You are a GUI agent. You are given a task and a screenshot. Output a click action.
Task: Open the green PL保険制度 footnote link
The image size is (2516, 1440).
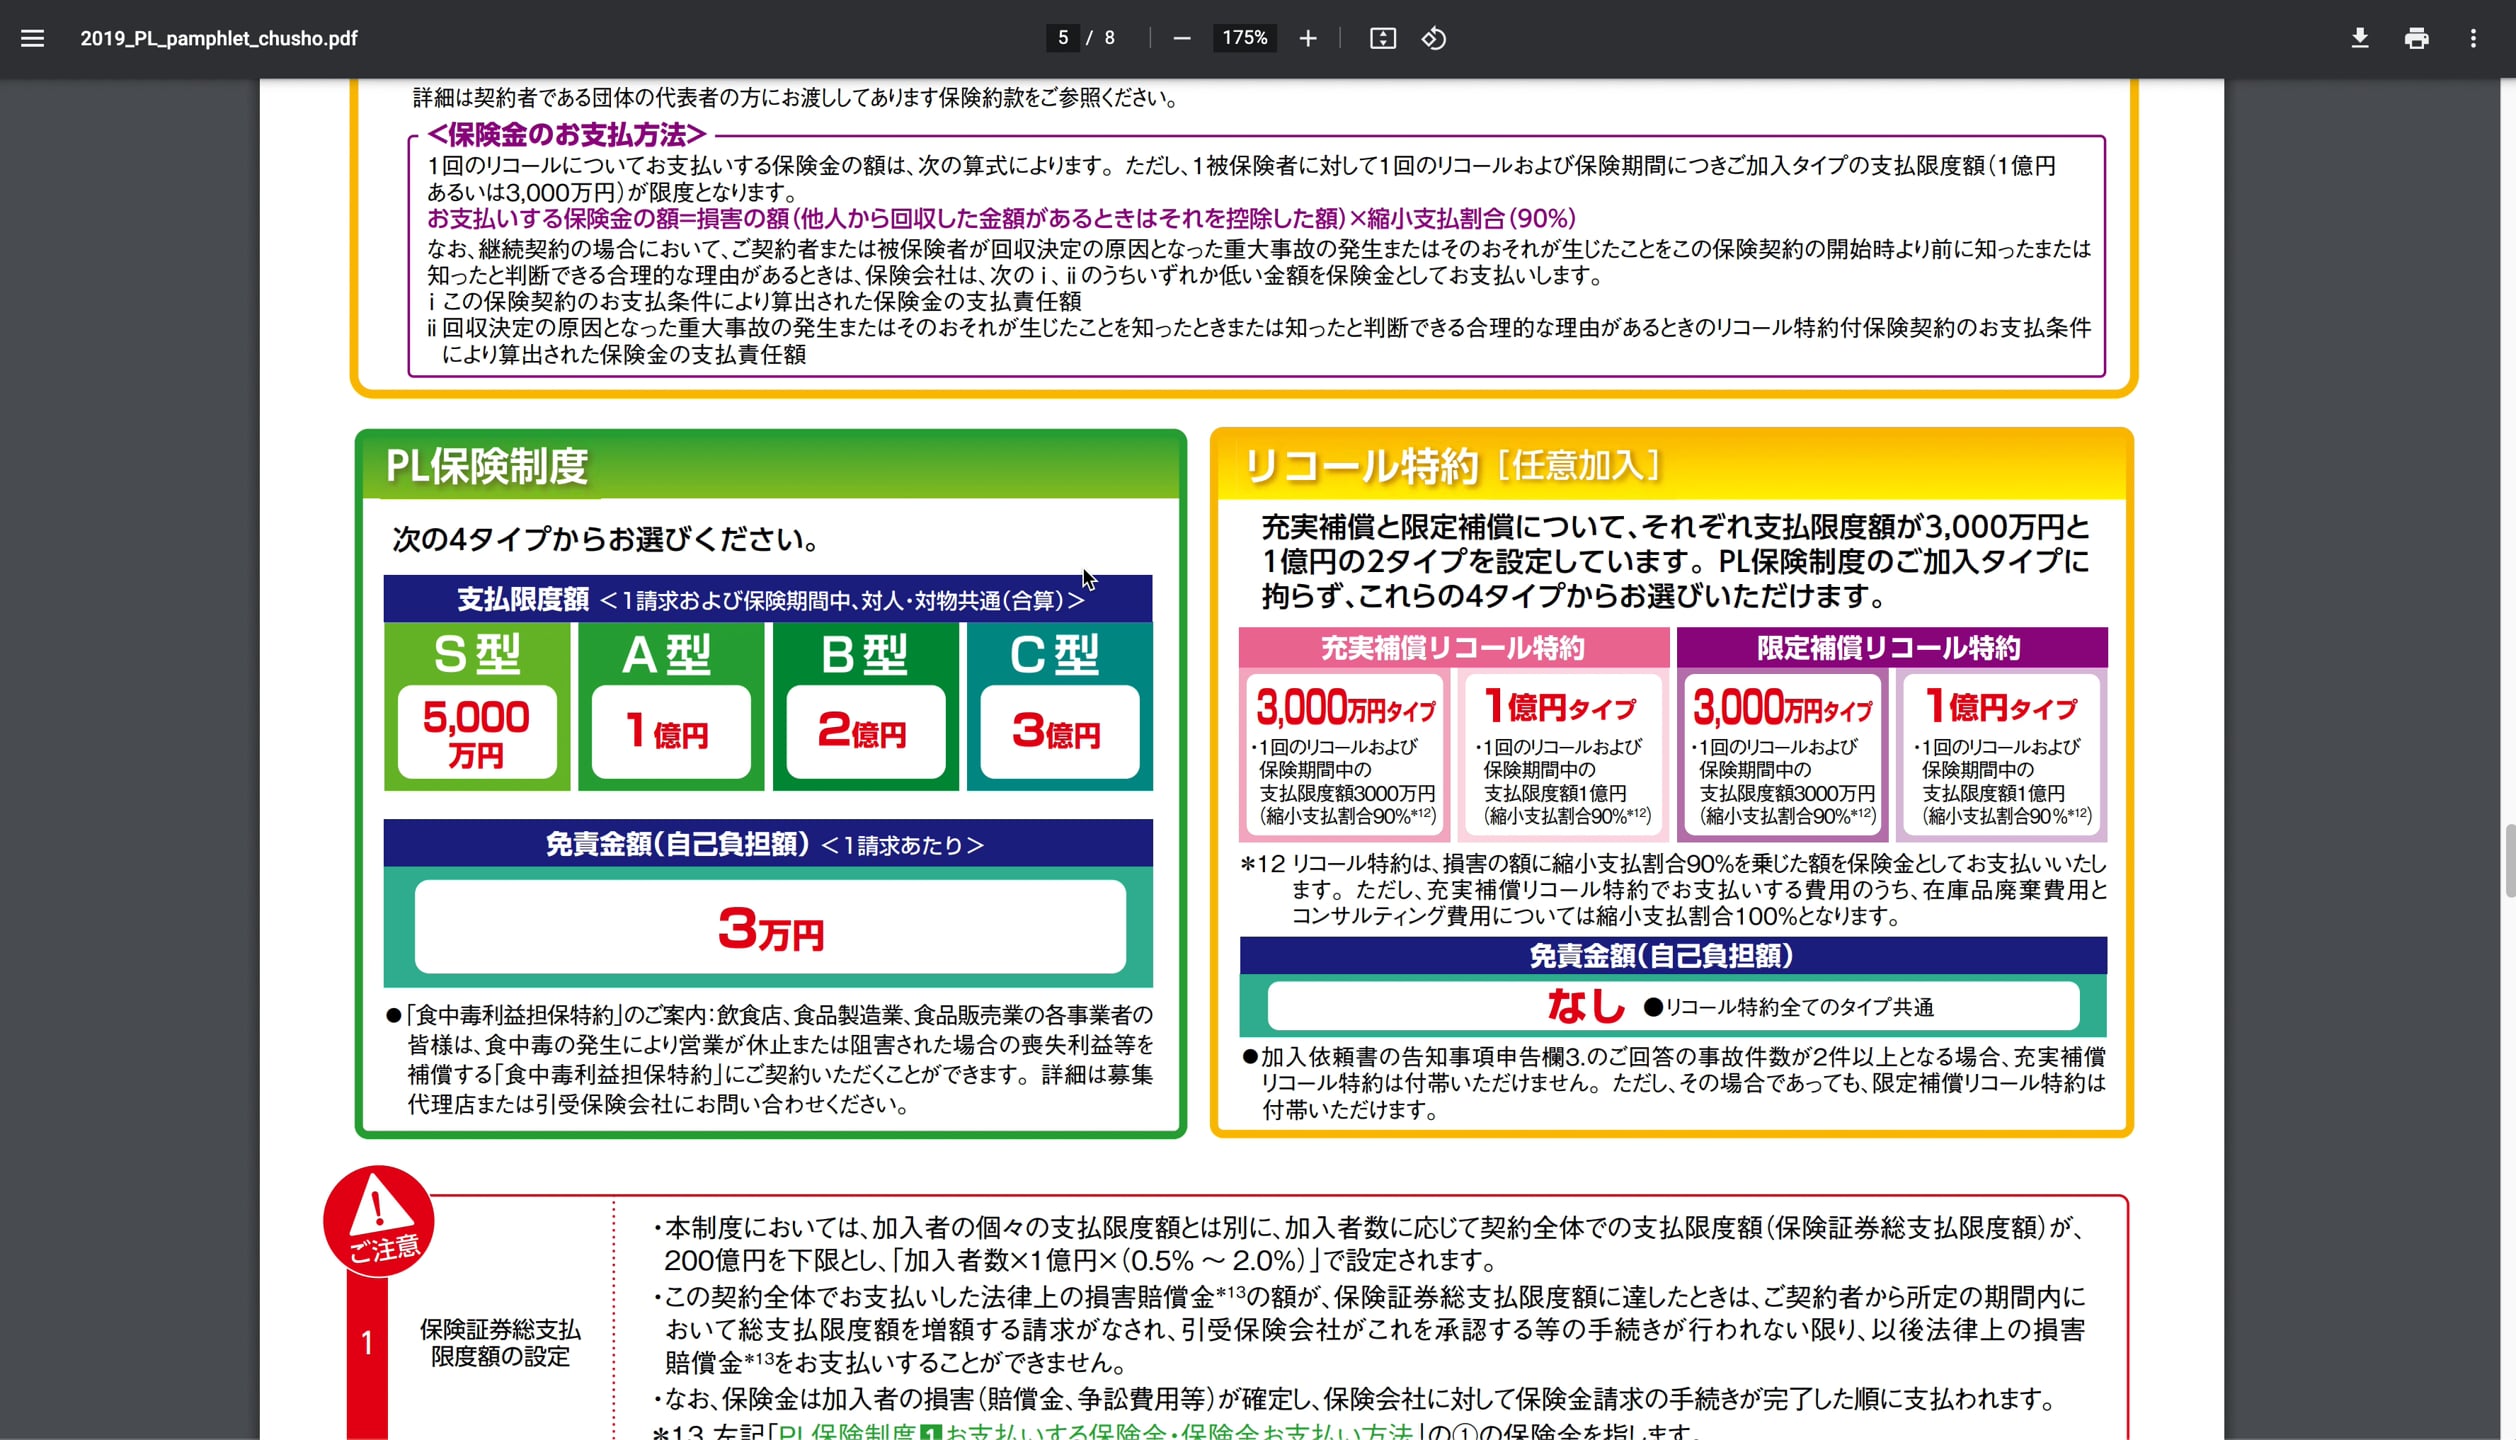tap(1095, 1430)
